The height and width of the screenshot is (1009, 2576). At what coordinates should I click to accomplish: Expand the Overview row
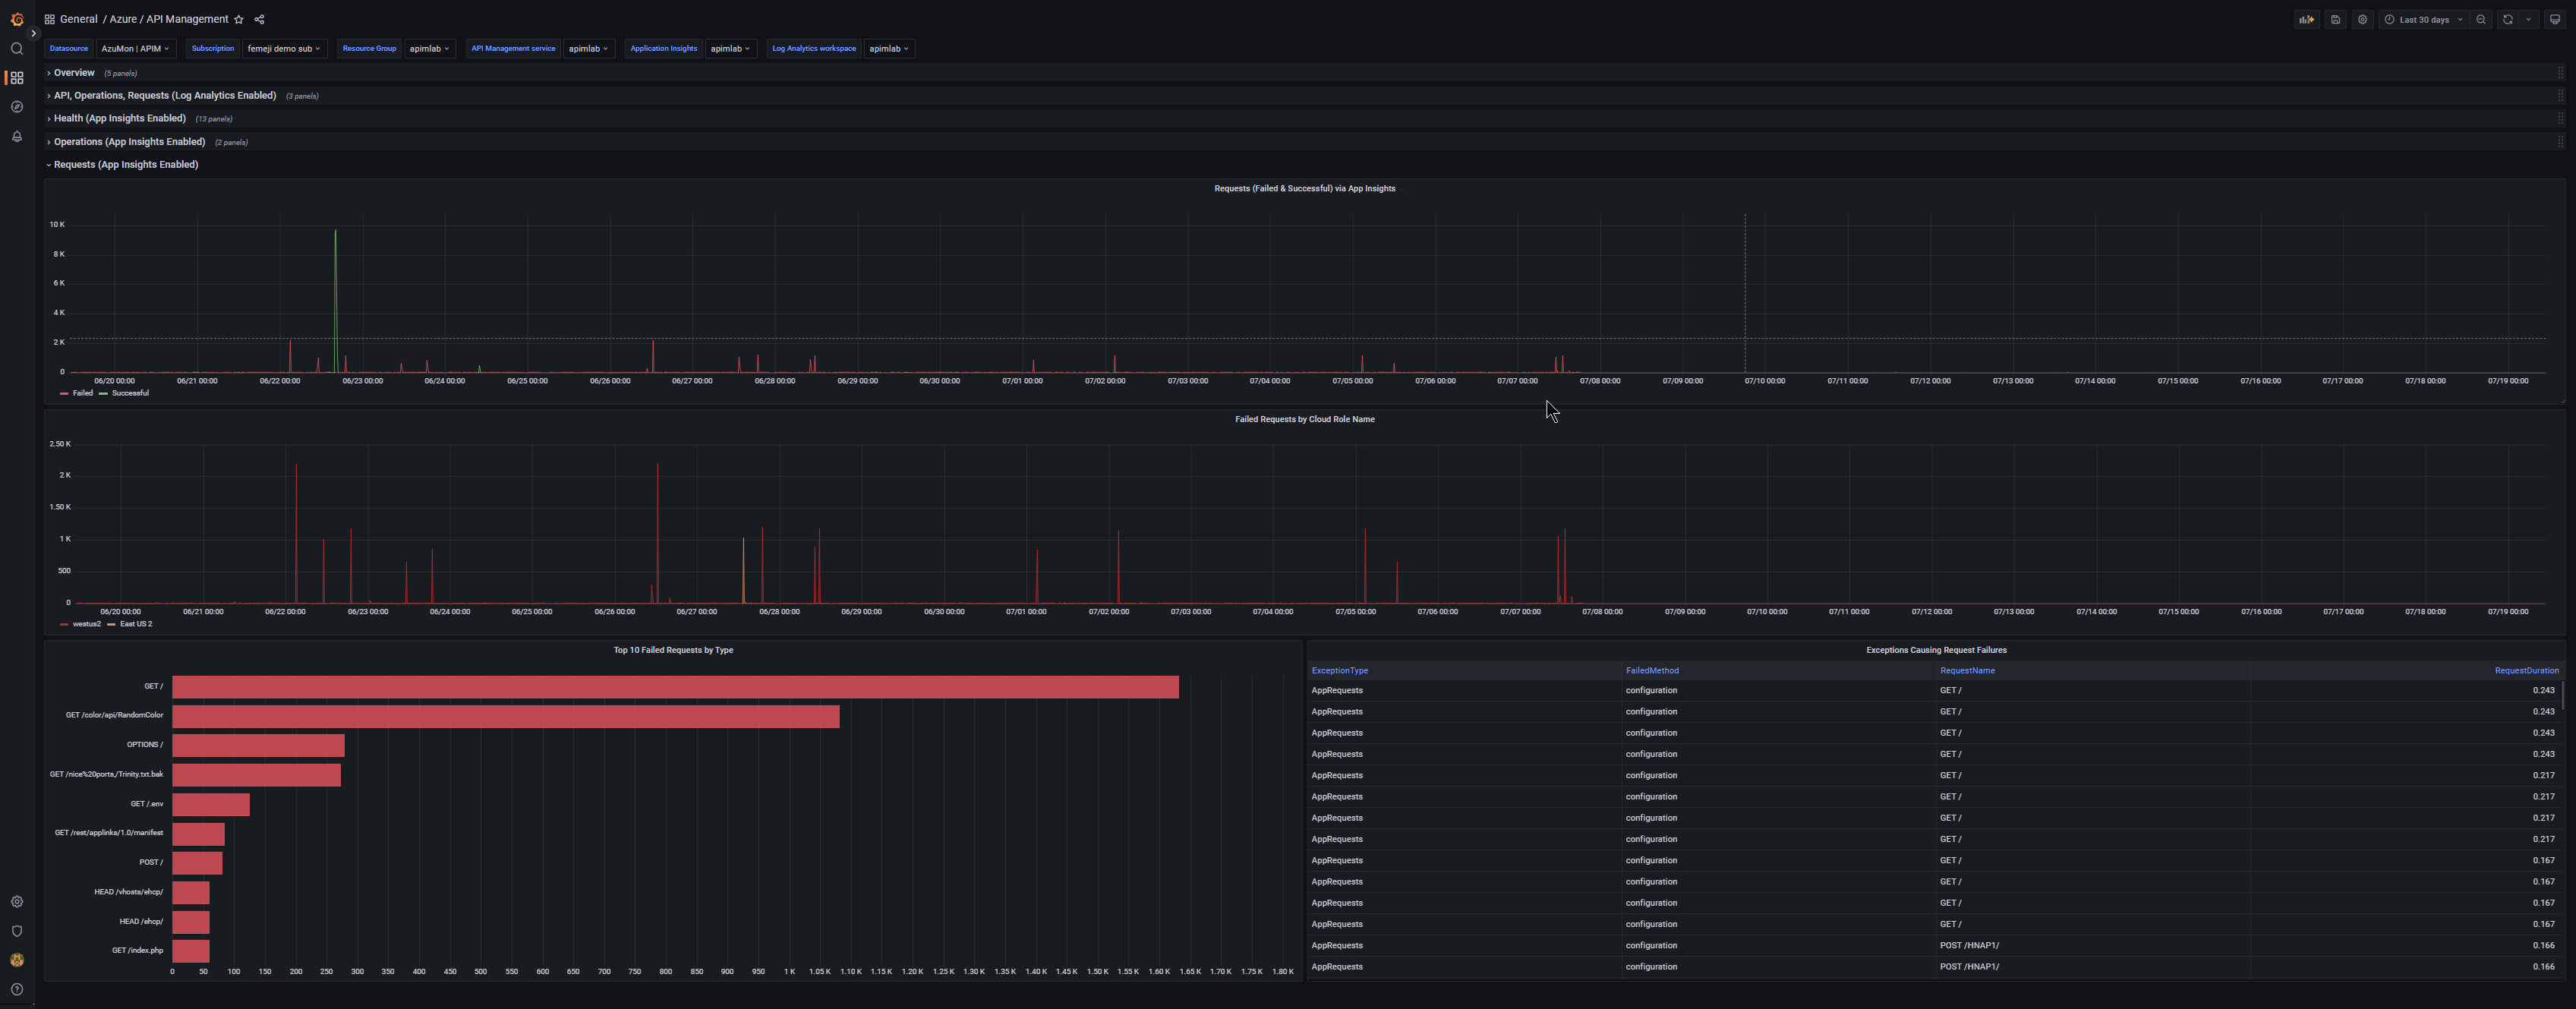[x=74, y=73]
